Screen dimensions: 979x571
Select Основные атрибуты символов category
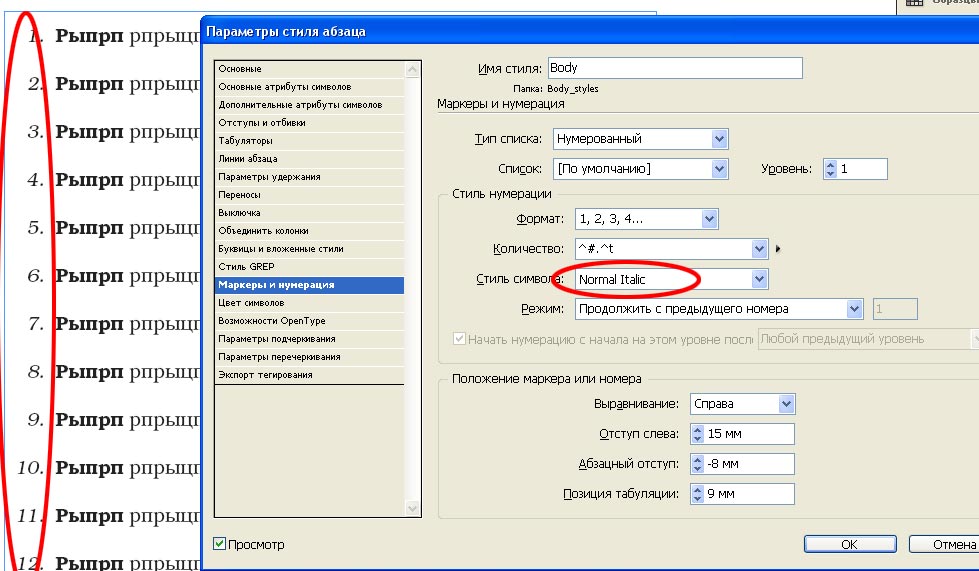310,87
